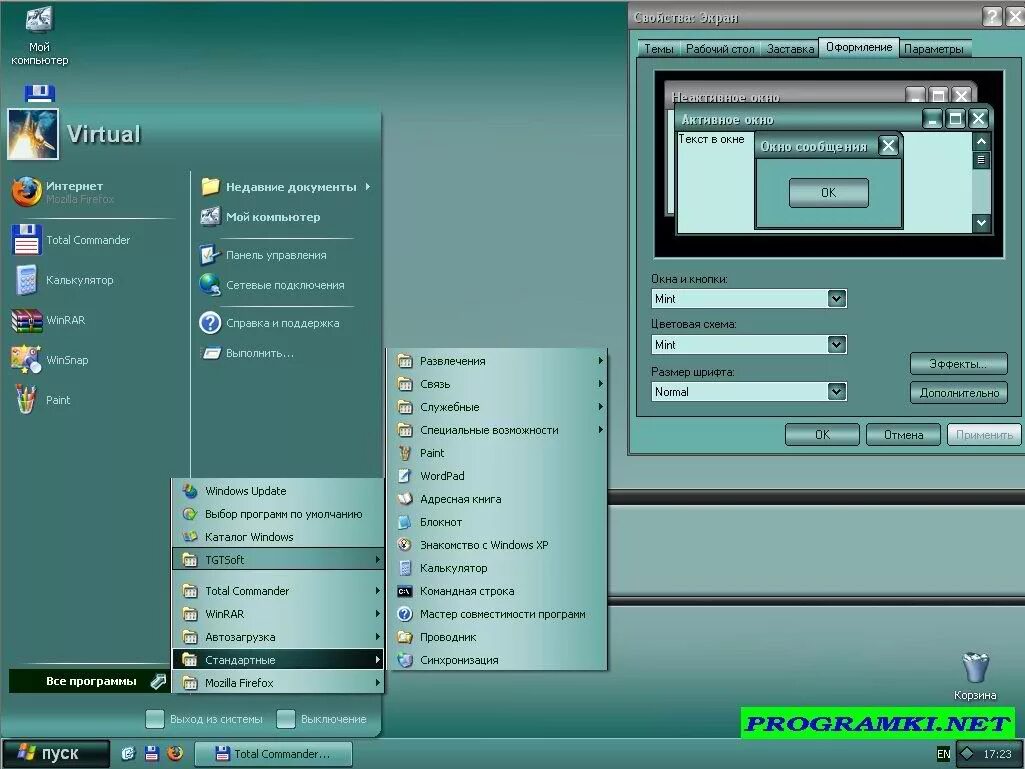The width and height of the screenshot is (1025, 769).
Task: Launch Windows Update from programs list
Action: [x=278, y=491]
